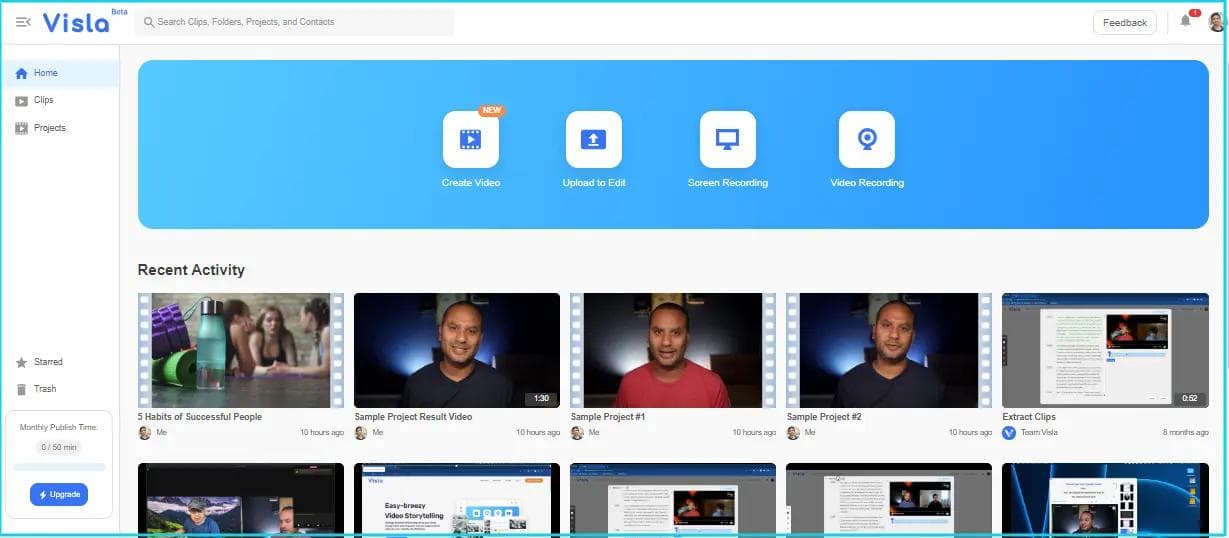Click the Upload to Edit icon
1229x538 pixels.
click(x=594, y=139)
